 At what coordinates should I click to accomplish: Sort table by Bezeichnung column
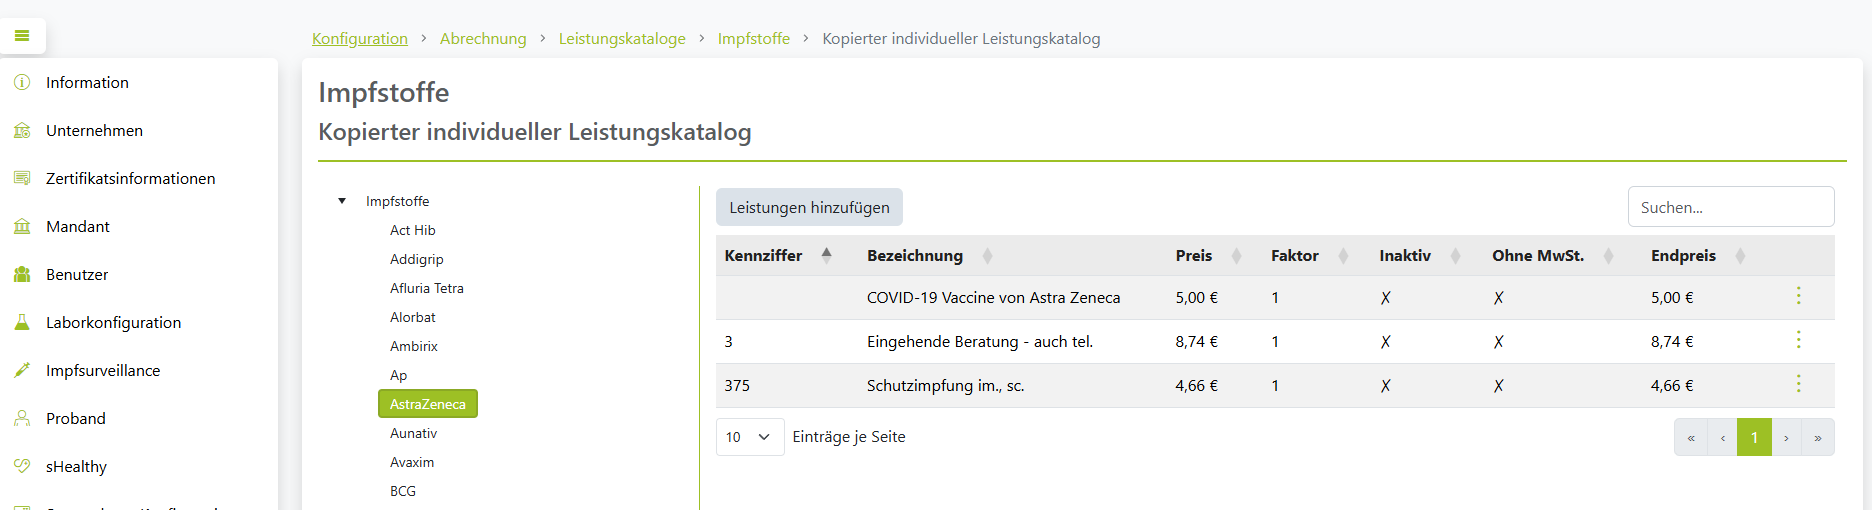click(x=987, y=256)
